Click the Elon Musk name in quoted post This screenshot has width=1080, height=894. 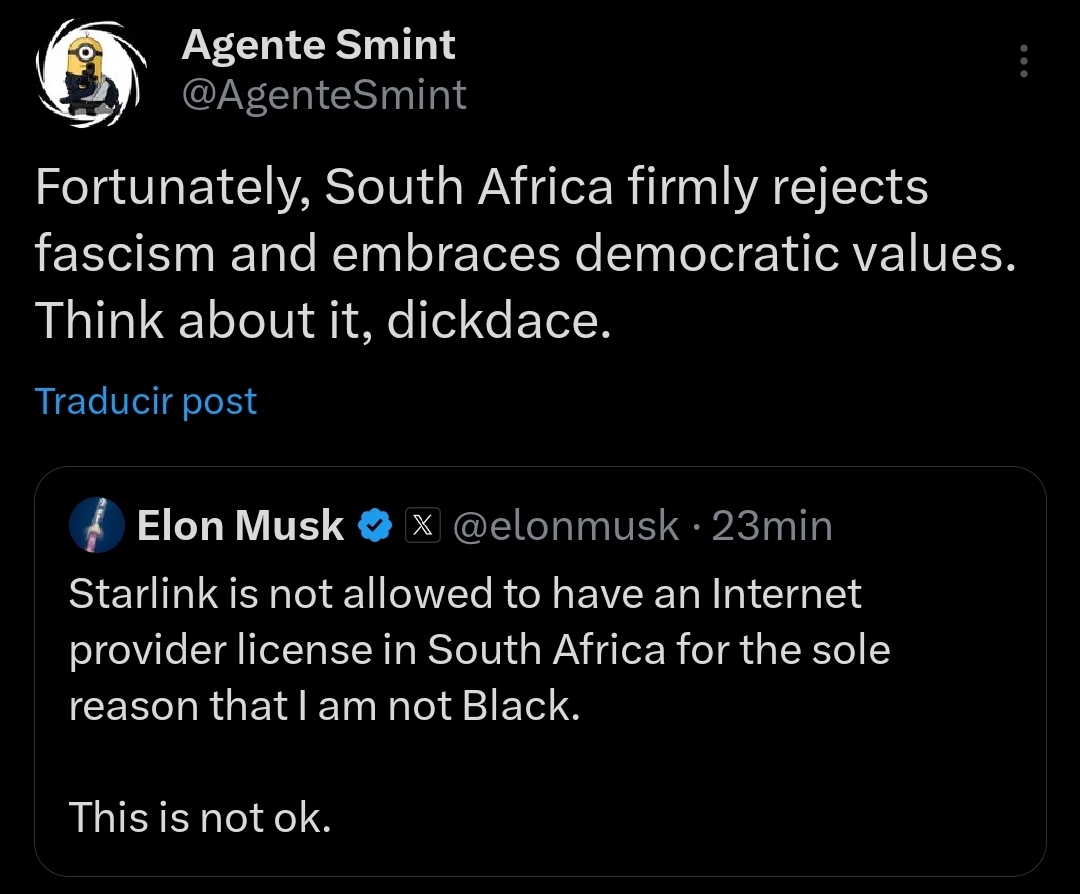[240, 525]
